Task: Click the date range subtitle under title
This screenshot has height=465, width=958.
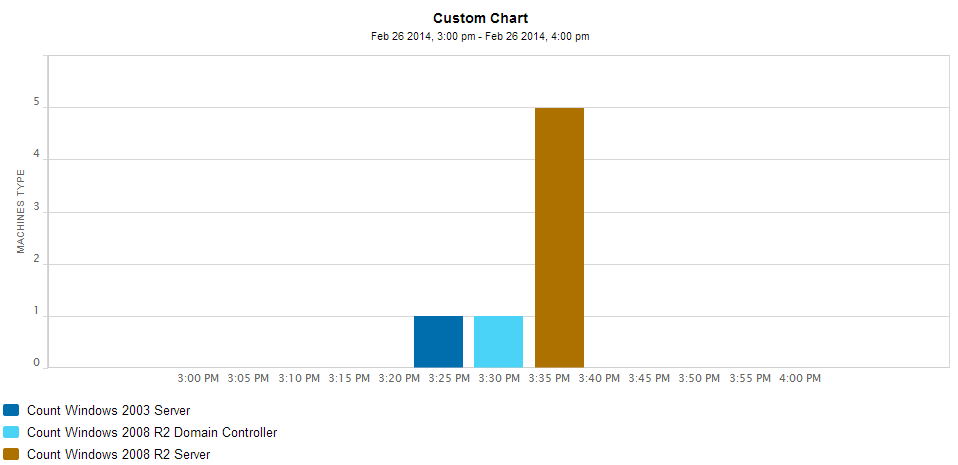Action: pyautogui.click(x=480, y=37)
